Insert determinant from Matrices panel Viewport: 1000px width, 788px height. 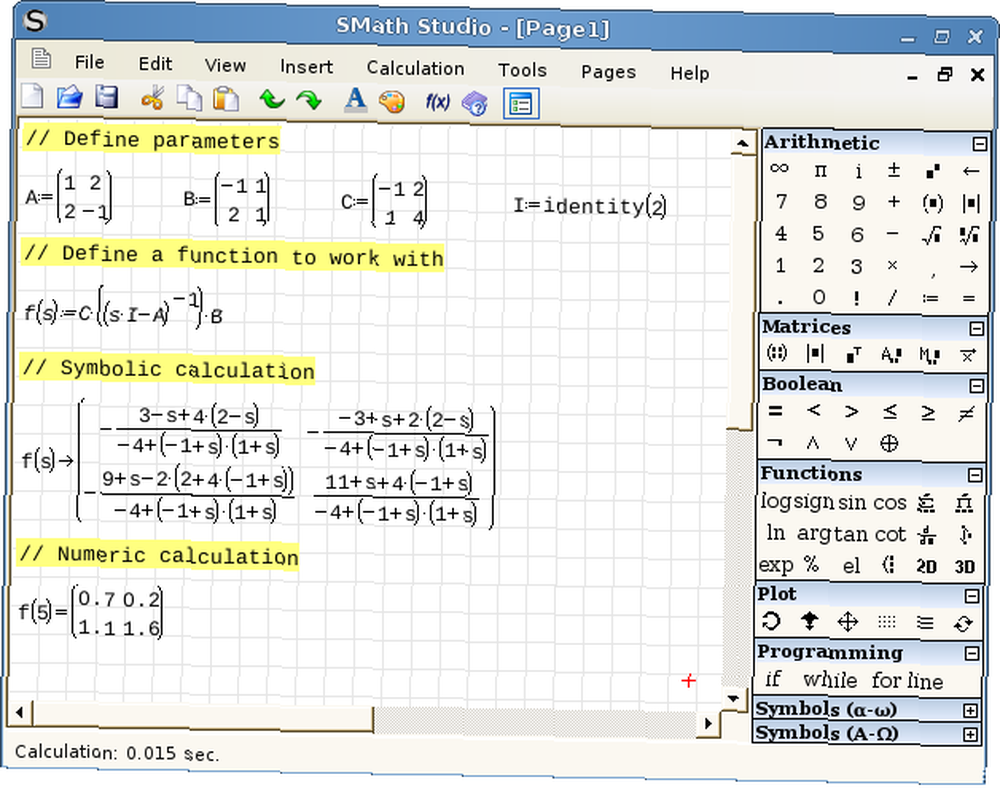pyautogui.click(x=815, y=353)
